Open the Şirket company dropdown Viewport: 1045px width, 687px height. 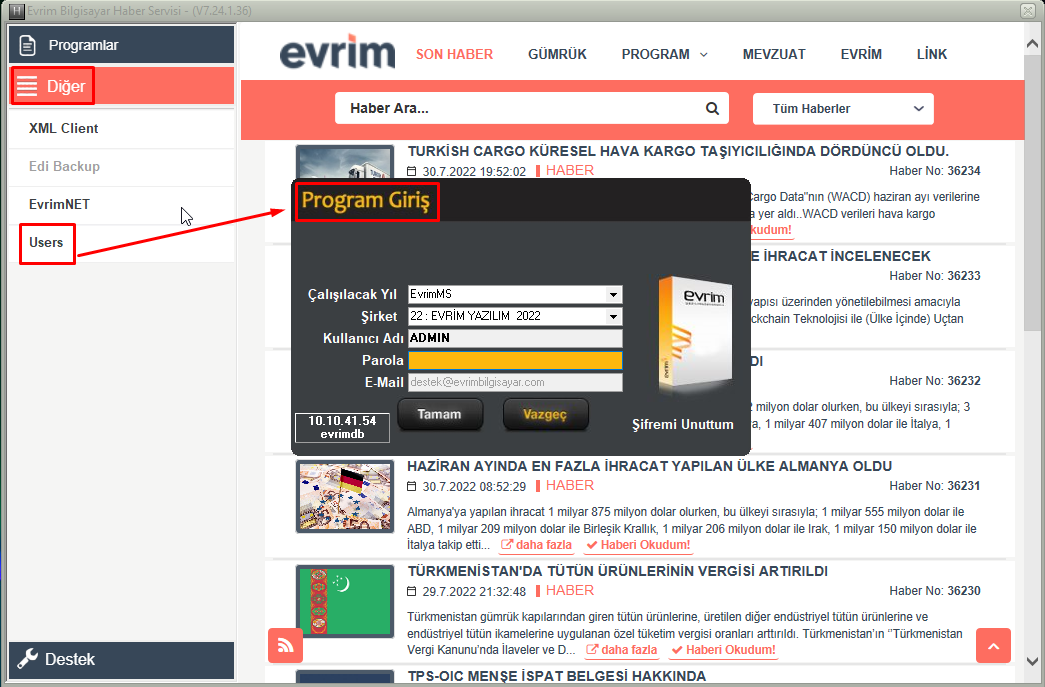515,316
